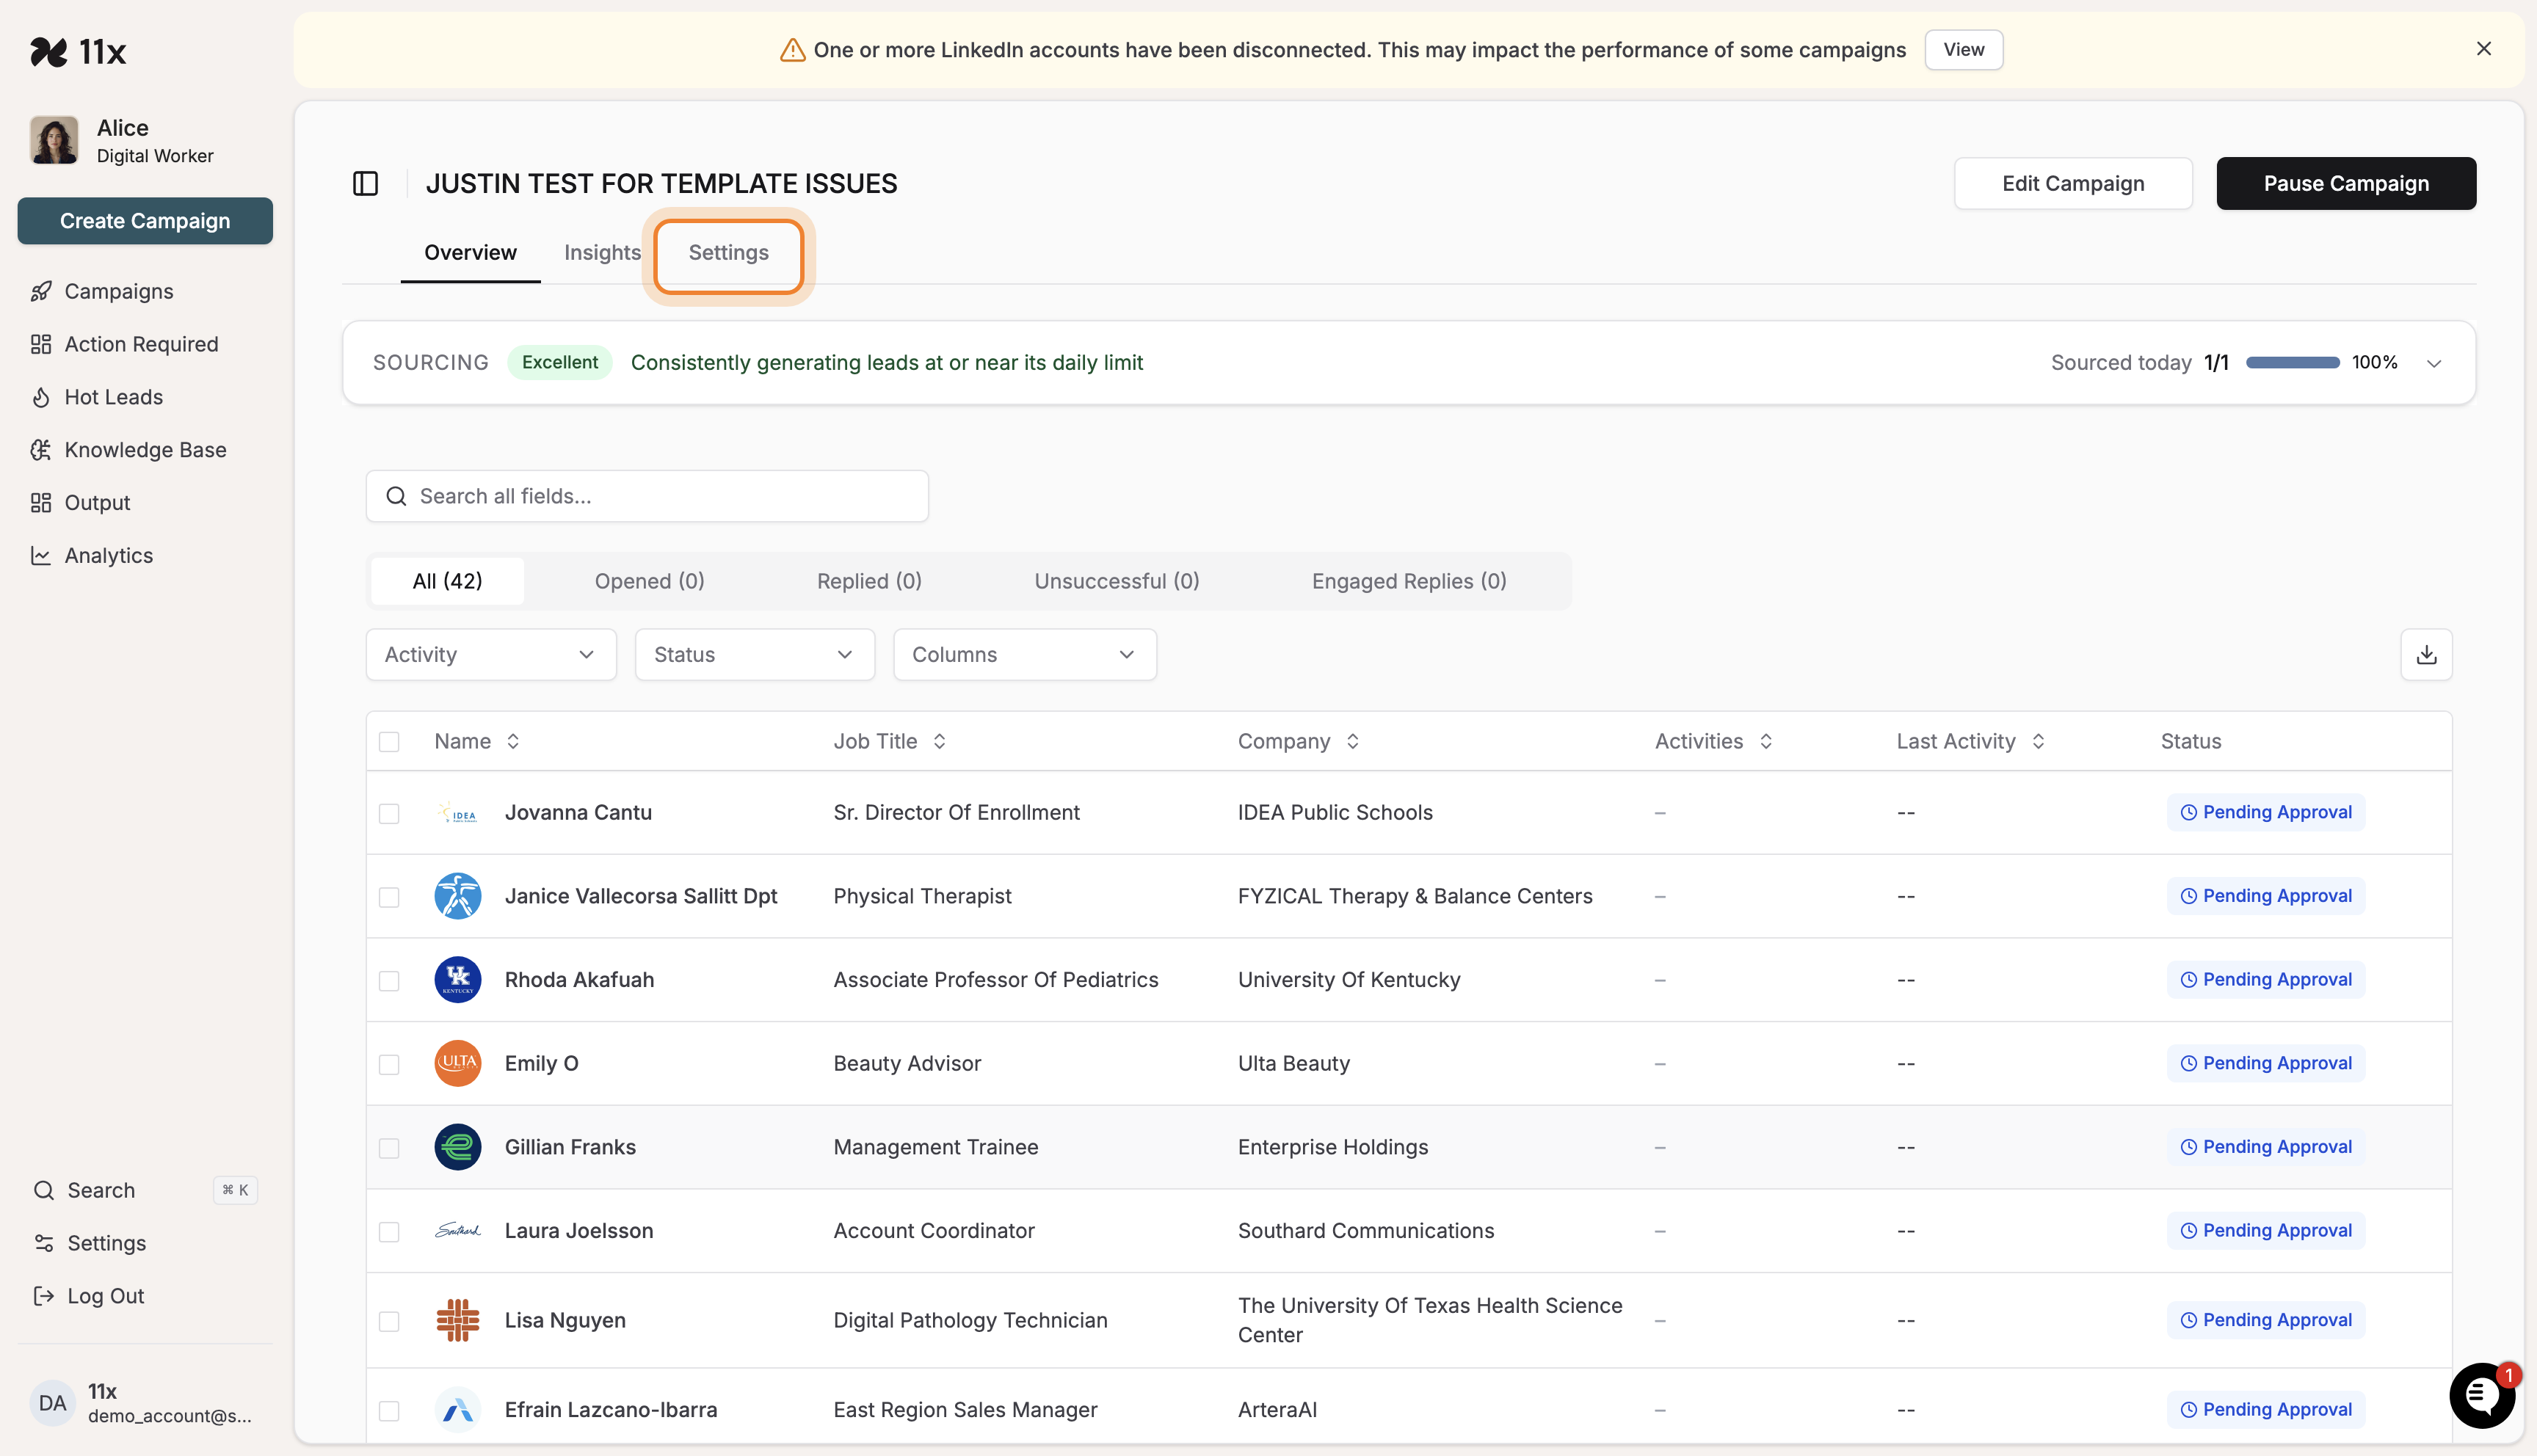Open Hot Leads in the sidebar
The width and height of the screenshot is (2537, 1456).
[x=113, y=396]
